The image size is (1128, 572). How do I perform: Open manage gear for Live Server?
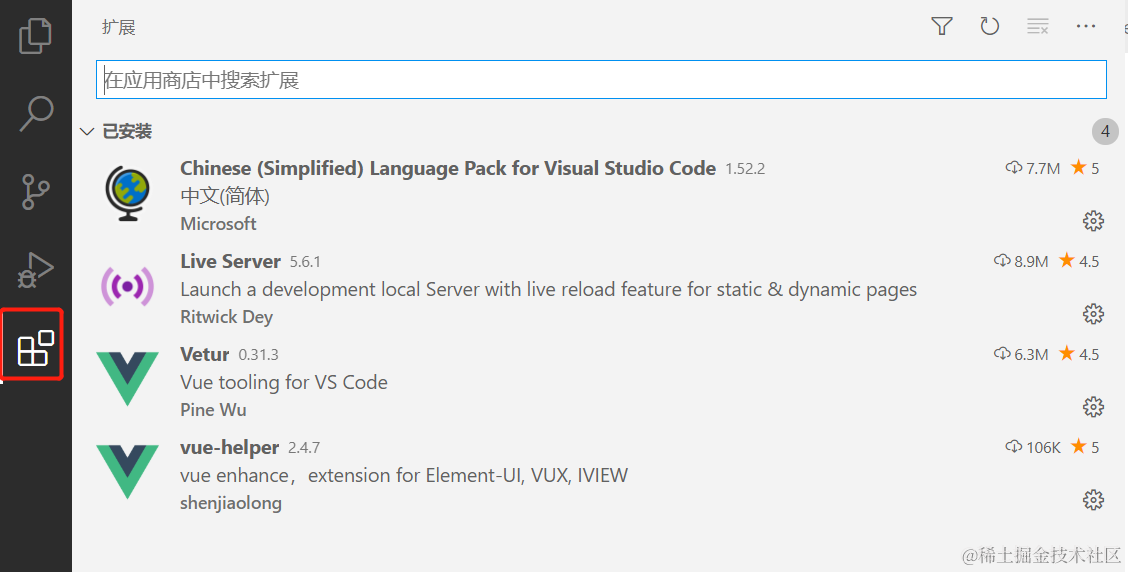point(1093,314)
